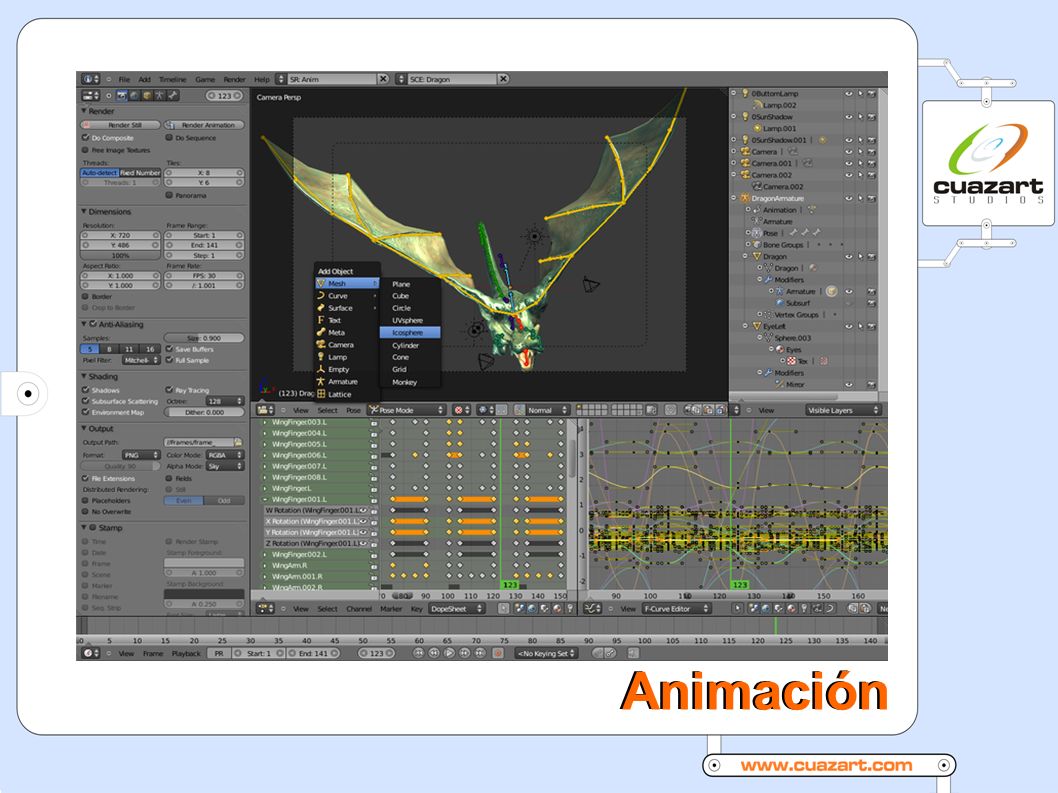Click the Lattice grid icon in Add menu
This screenshot has width=1058, height=793.
pos(321,394)
